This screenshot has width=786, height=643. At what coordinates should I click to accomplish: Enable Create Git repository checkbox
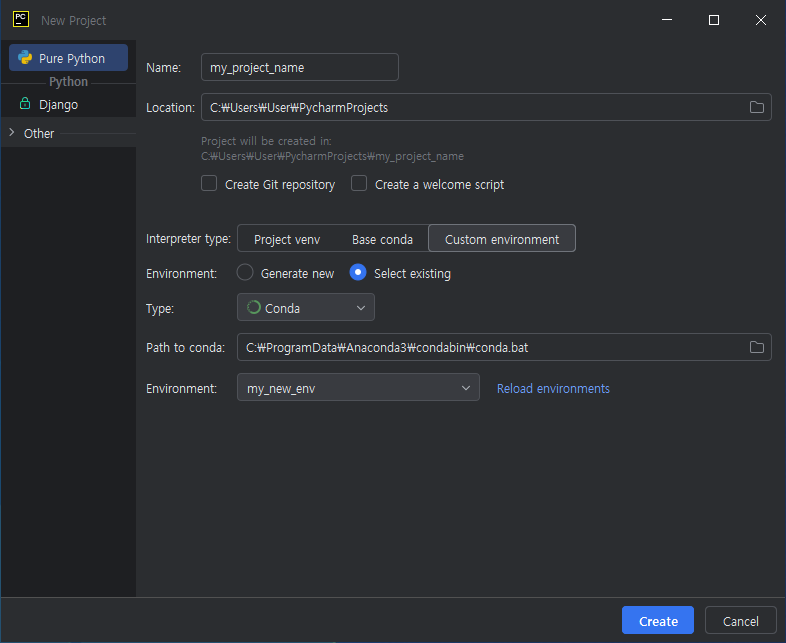[209, 183]
